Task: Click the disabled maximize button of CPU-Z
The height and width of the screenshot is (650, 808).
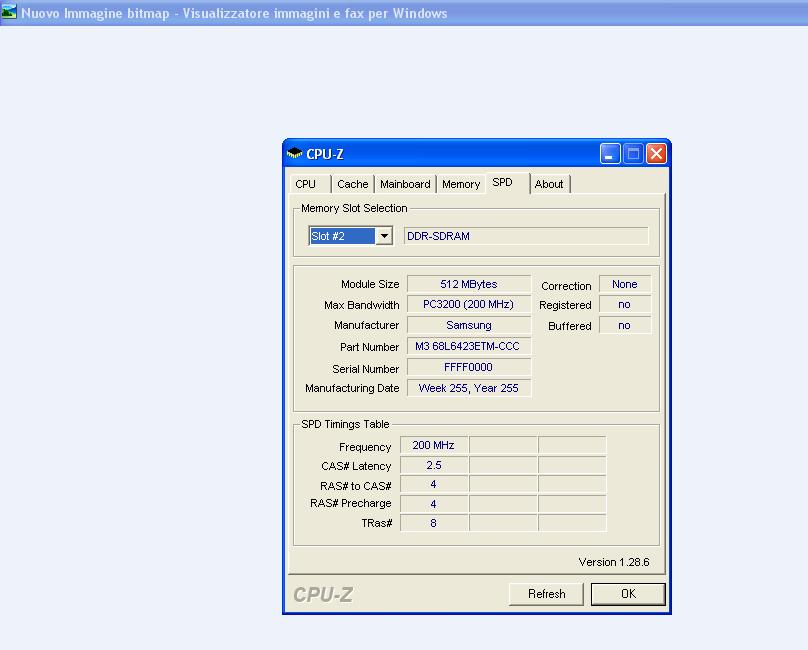Action: point(633,154)
